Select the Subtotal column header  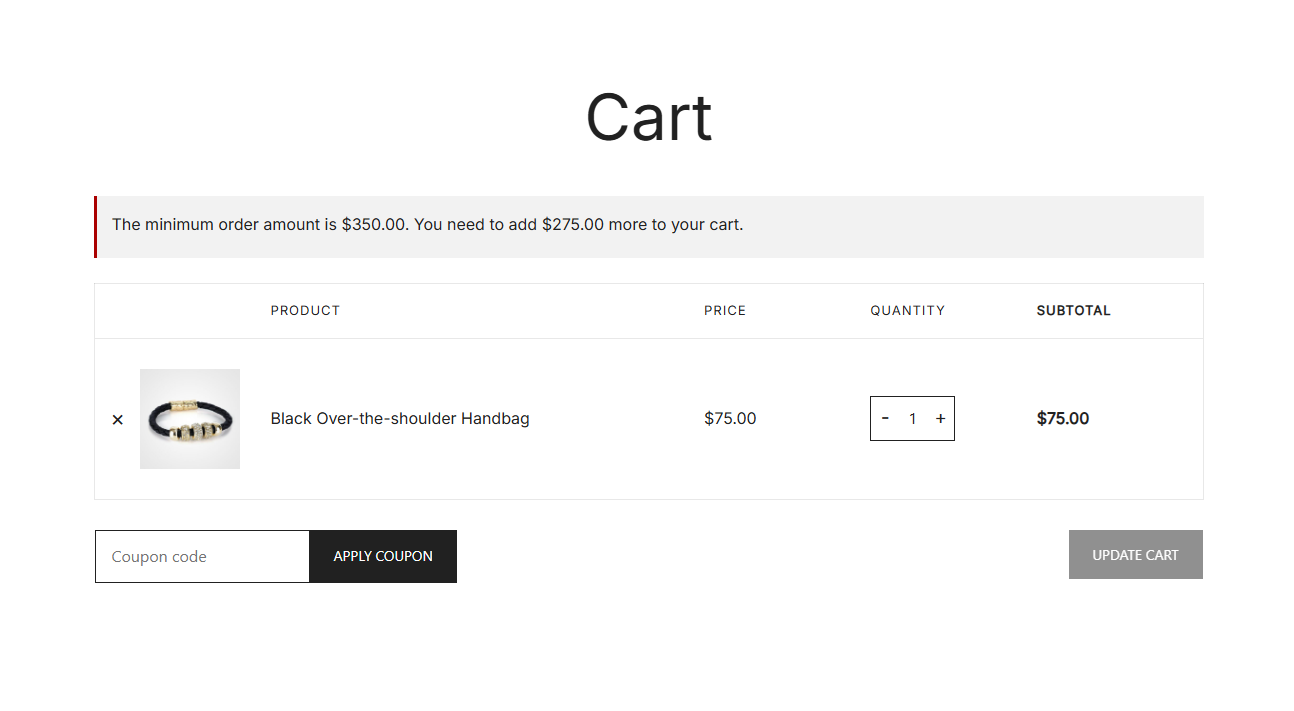1073,311
